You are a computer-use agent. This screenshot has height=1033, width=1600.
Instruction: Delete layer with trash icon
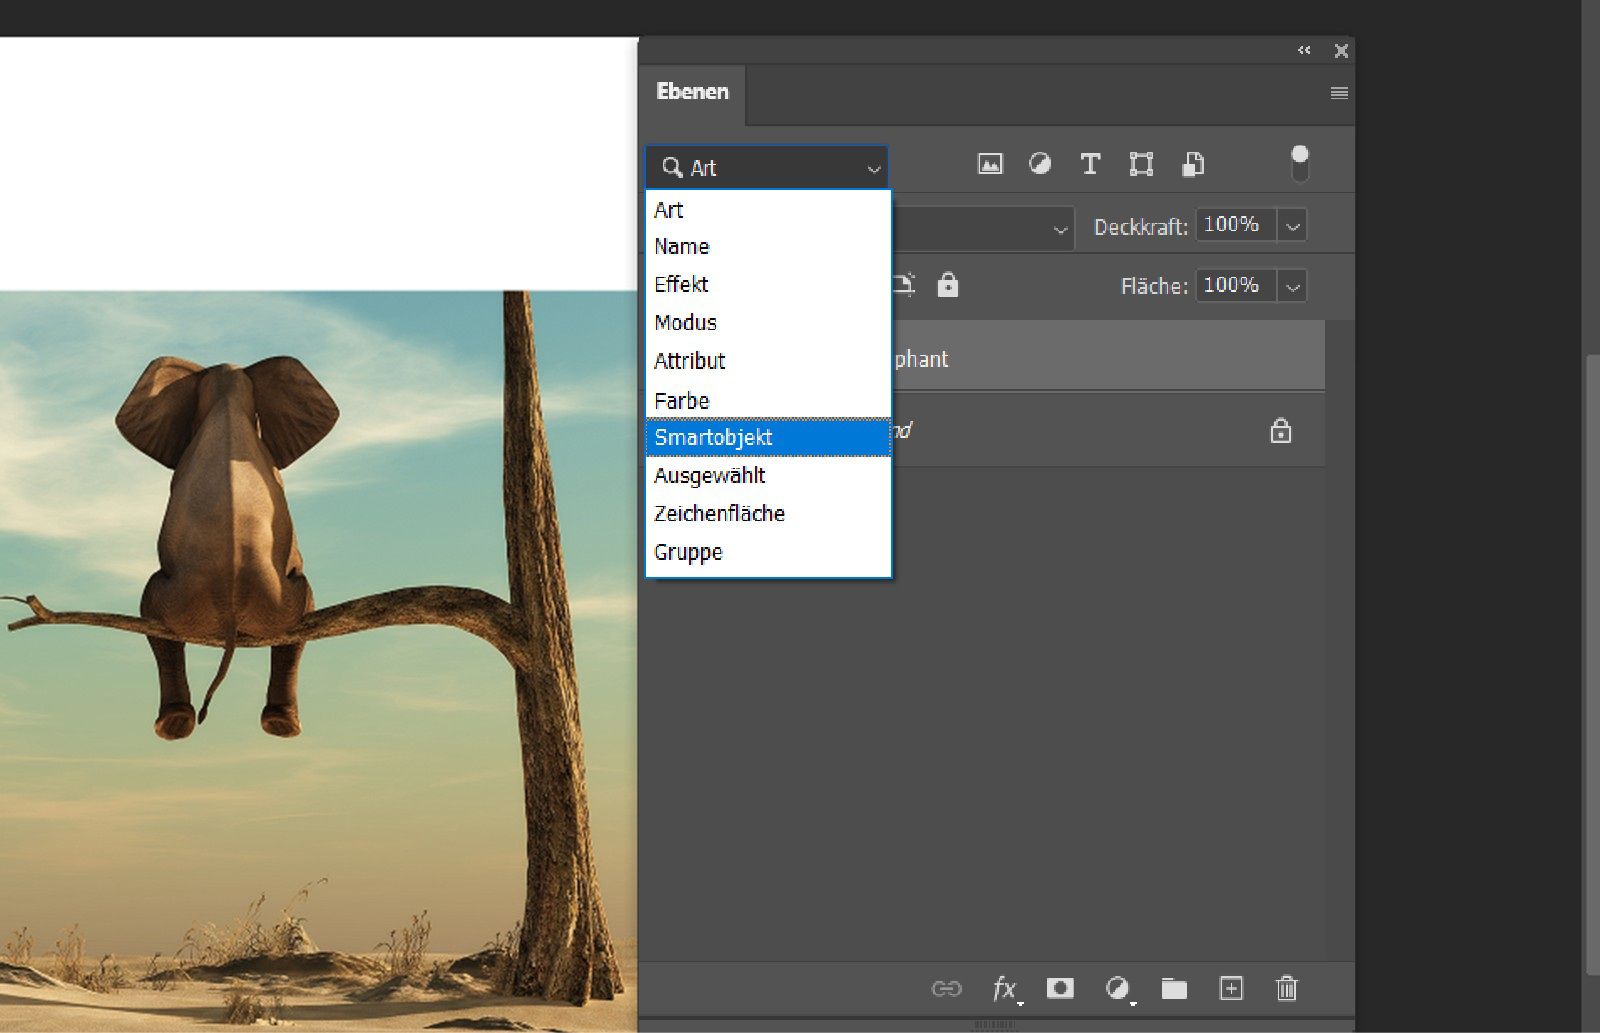point(1287,989)
